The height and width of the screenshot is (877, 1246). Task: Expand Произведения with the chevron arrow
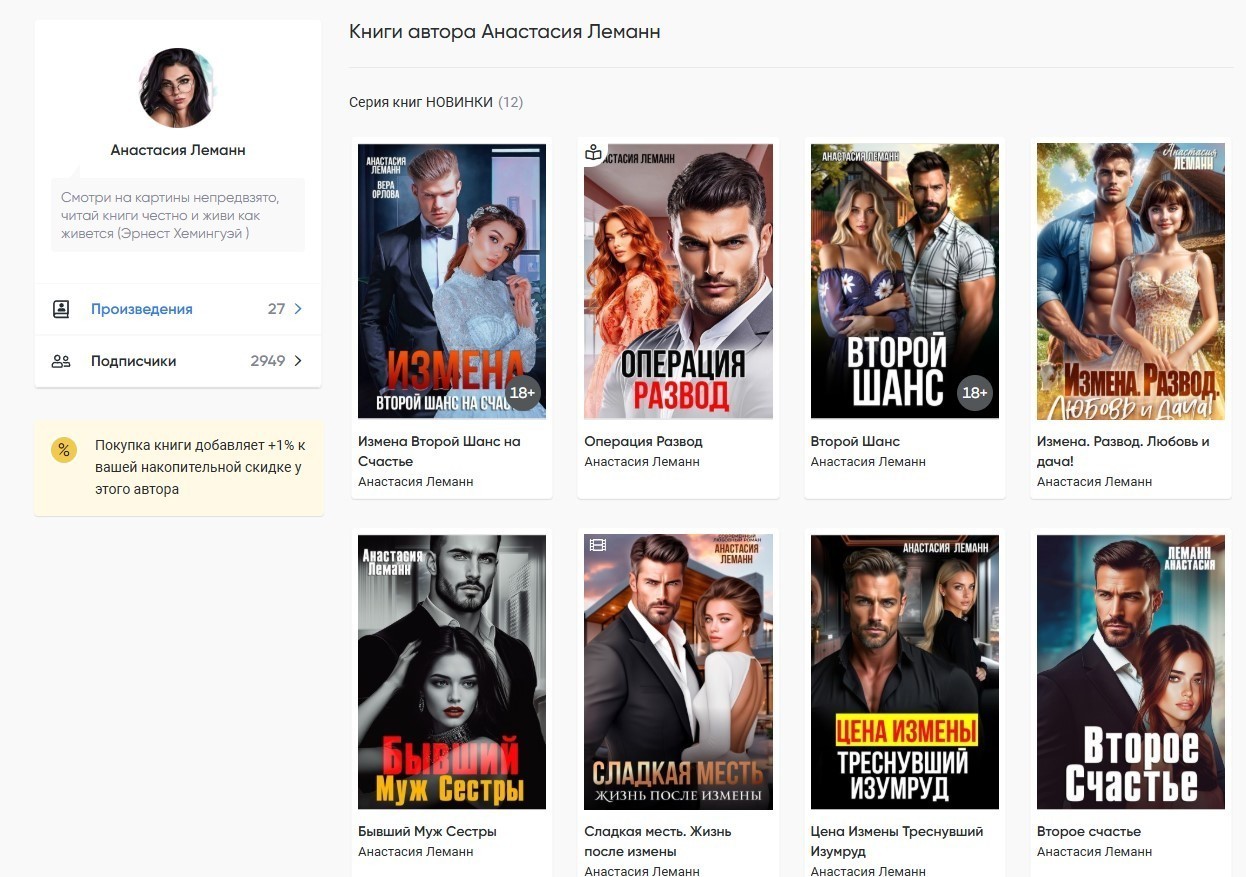click(298, 309)
